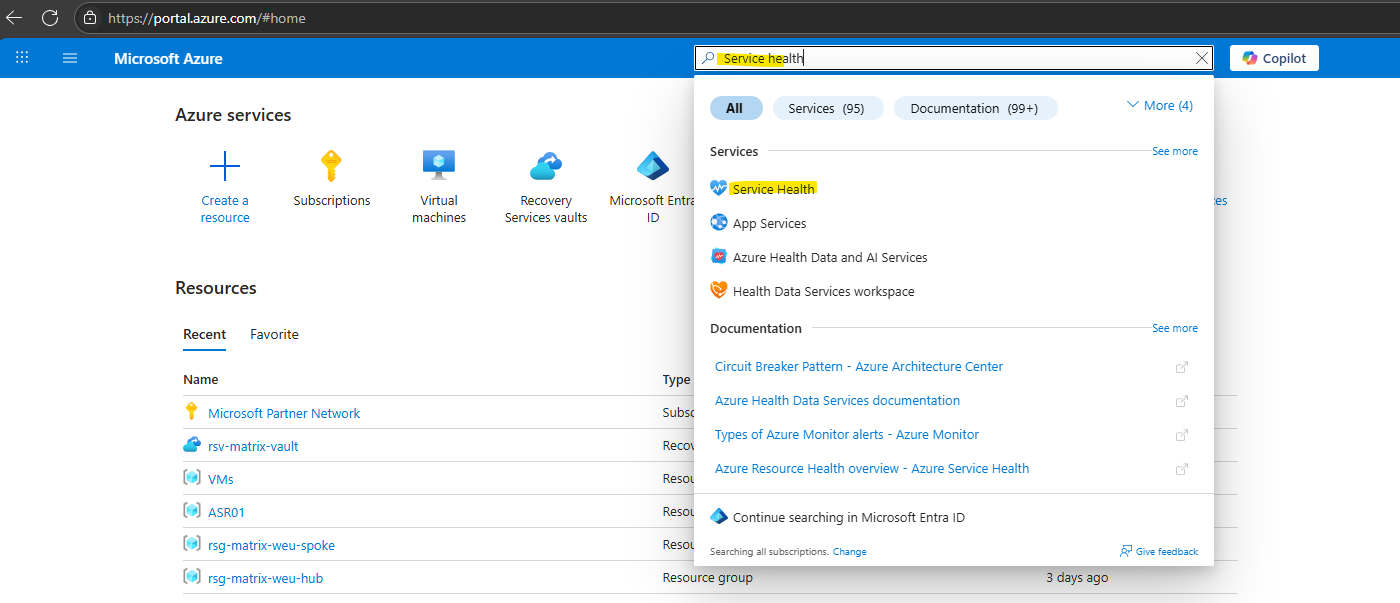Go back with the browser back arrow
The image size is (1400, 603).
point(14,18)
